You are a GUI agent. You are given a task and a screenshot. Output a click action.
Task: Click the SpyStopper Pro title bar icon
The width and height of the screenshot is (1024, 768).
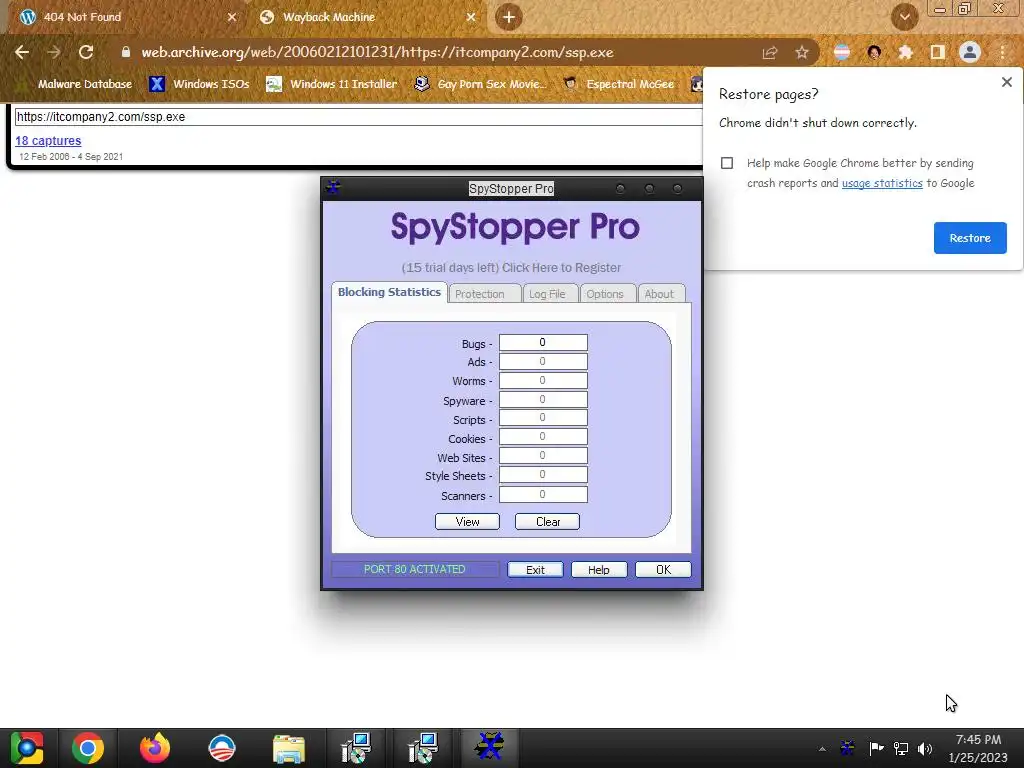(x=334, y=187)
